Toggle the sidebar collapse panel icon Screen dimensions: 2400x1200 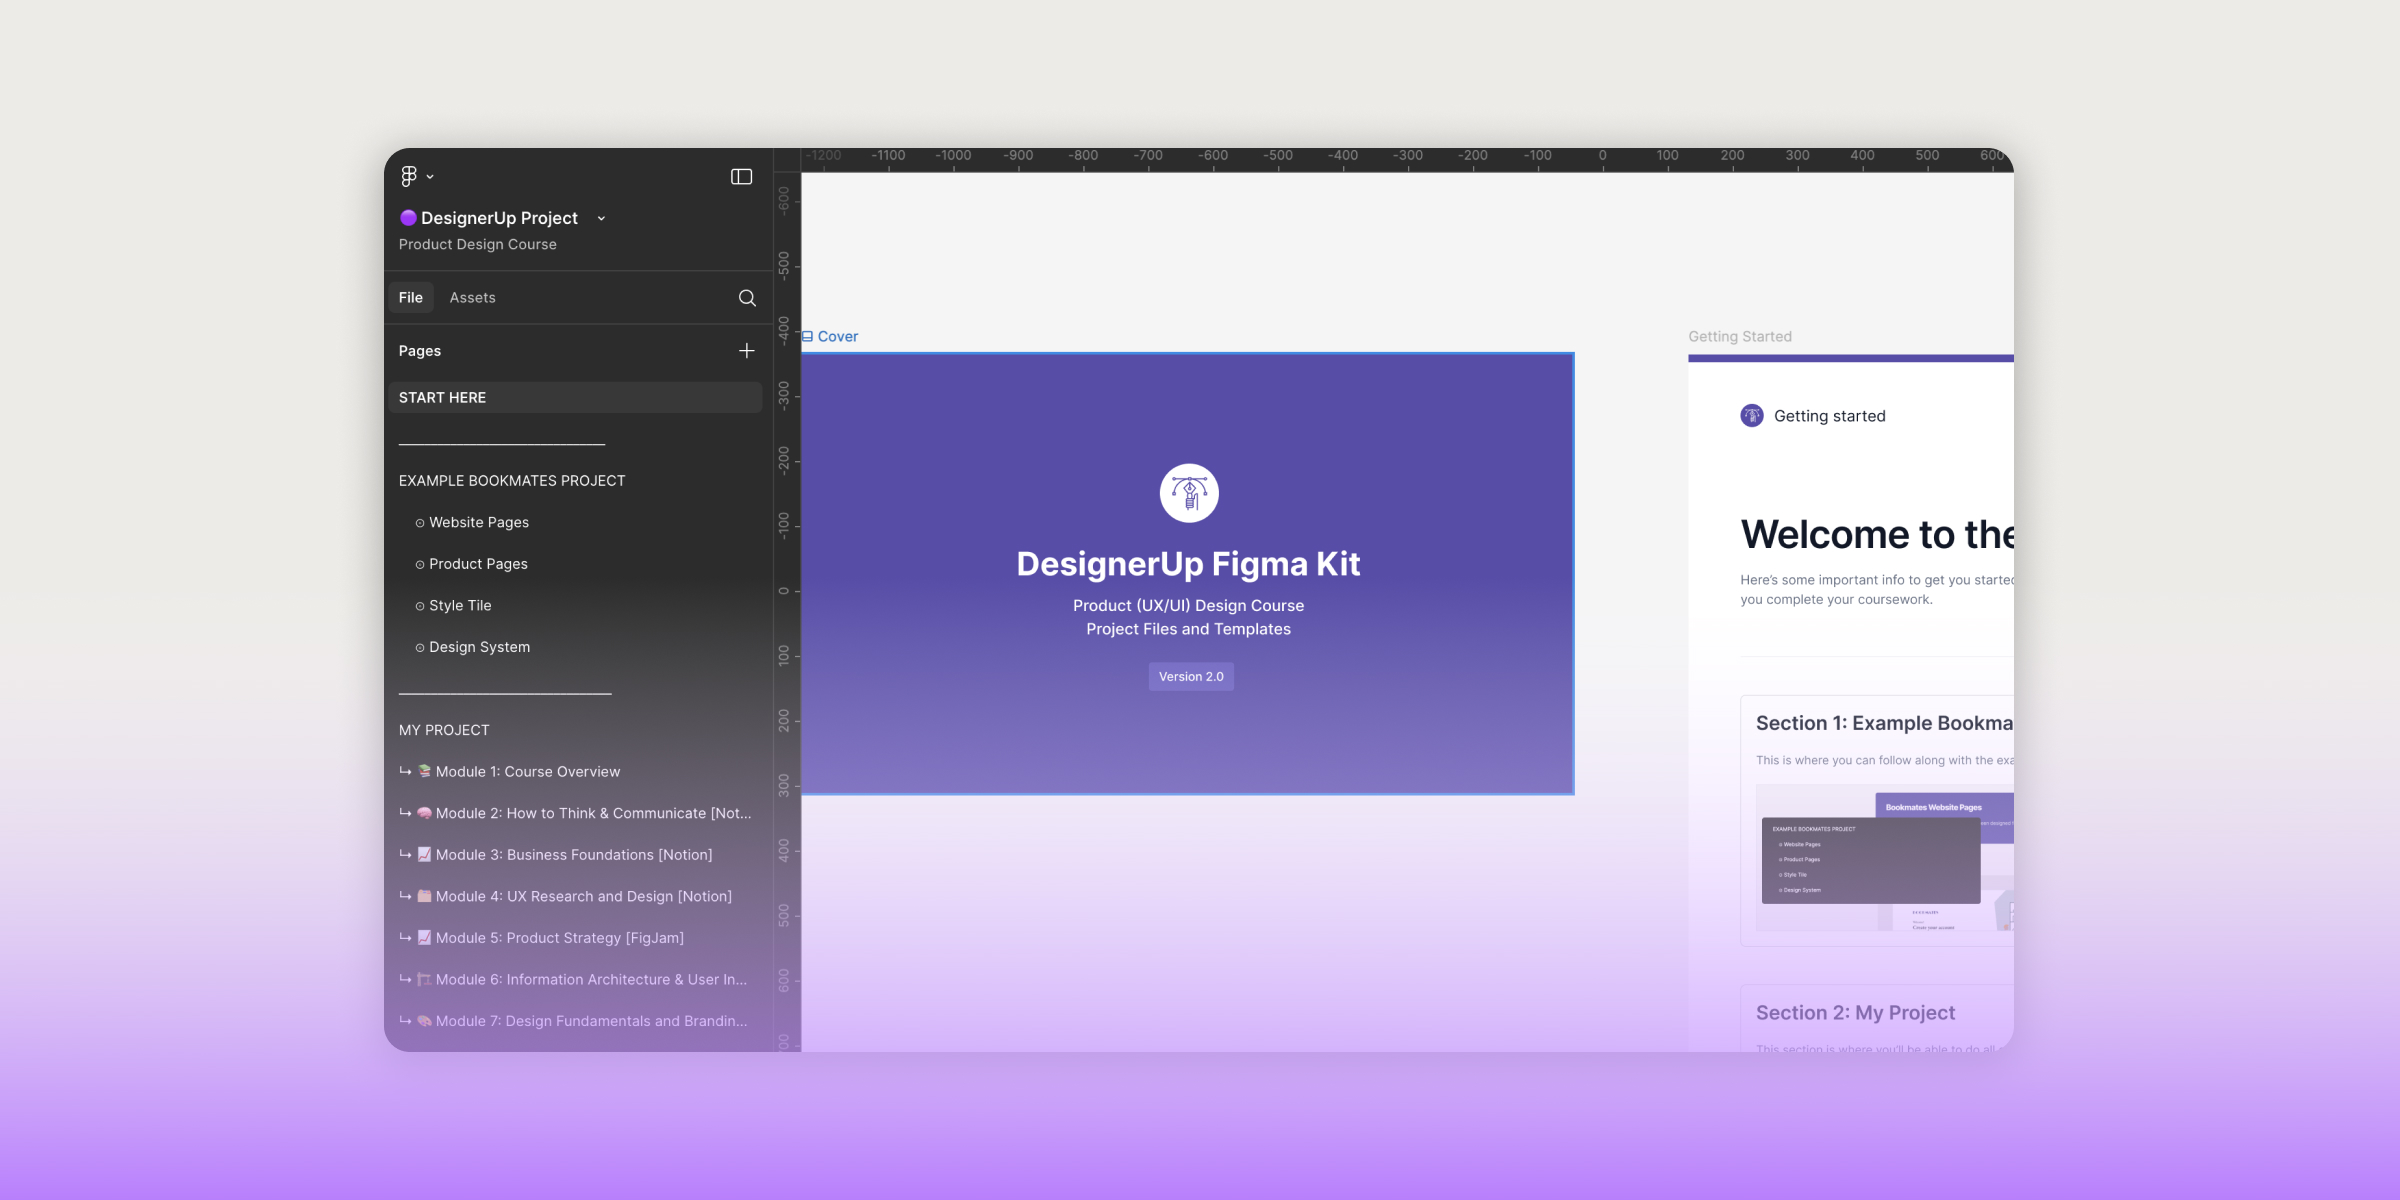tap(741, 176)
